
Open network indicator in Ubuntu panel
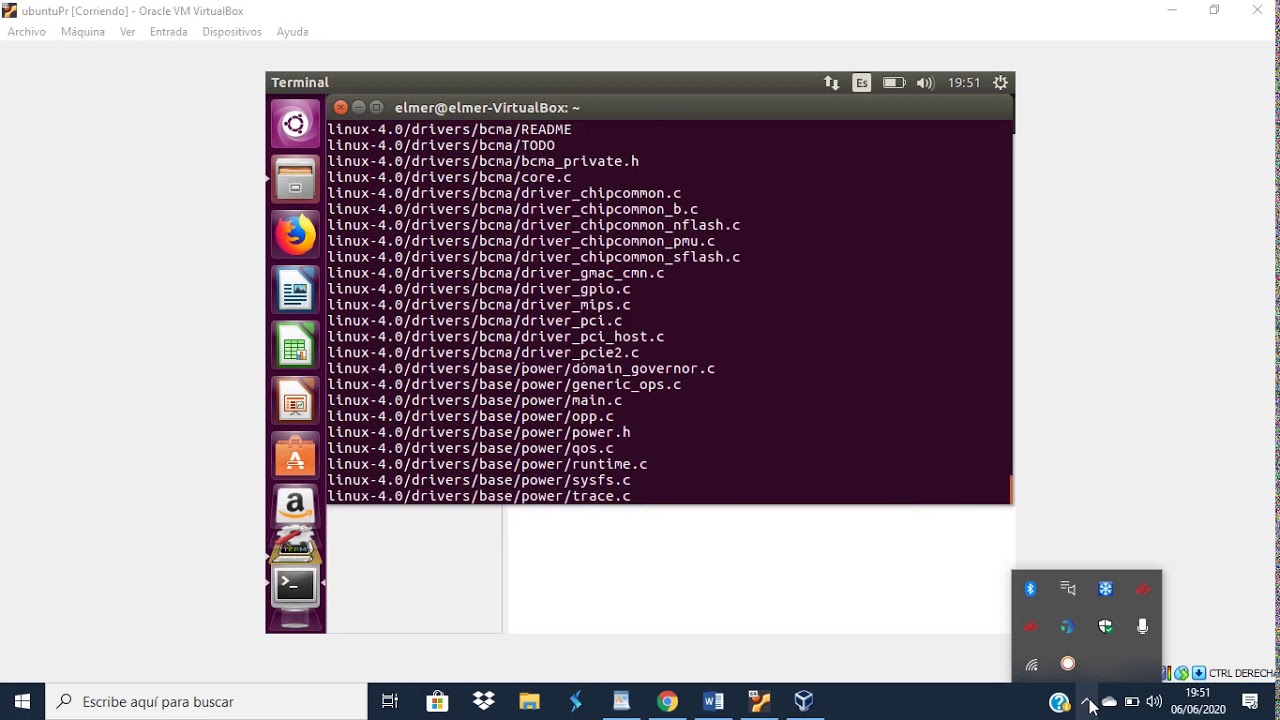pos(831,83)
